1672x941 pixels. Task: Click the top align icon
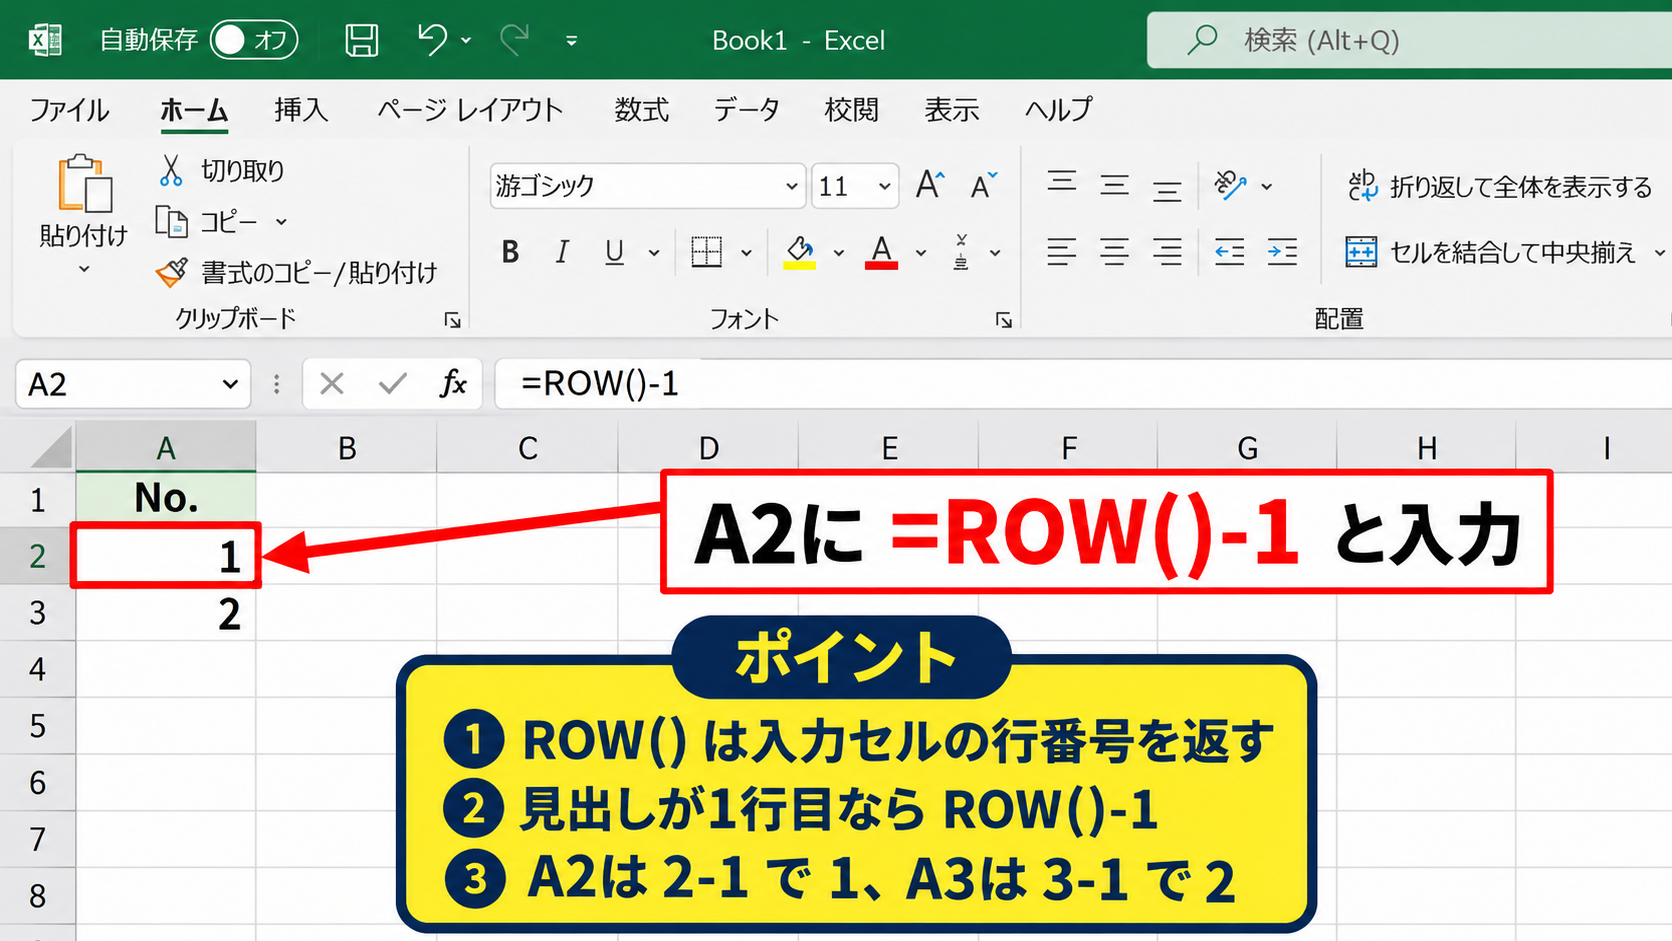click(1062, 182)
